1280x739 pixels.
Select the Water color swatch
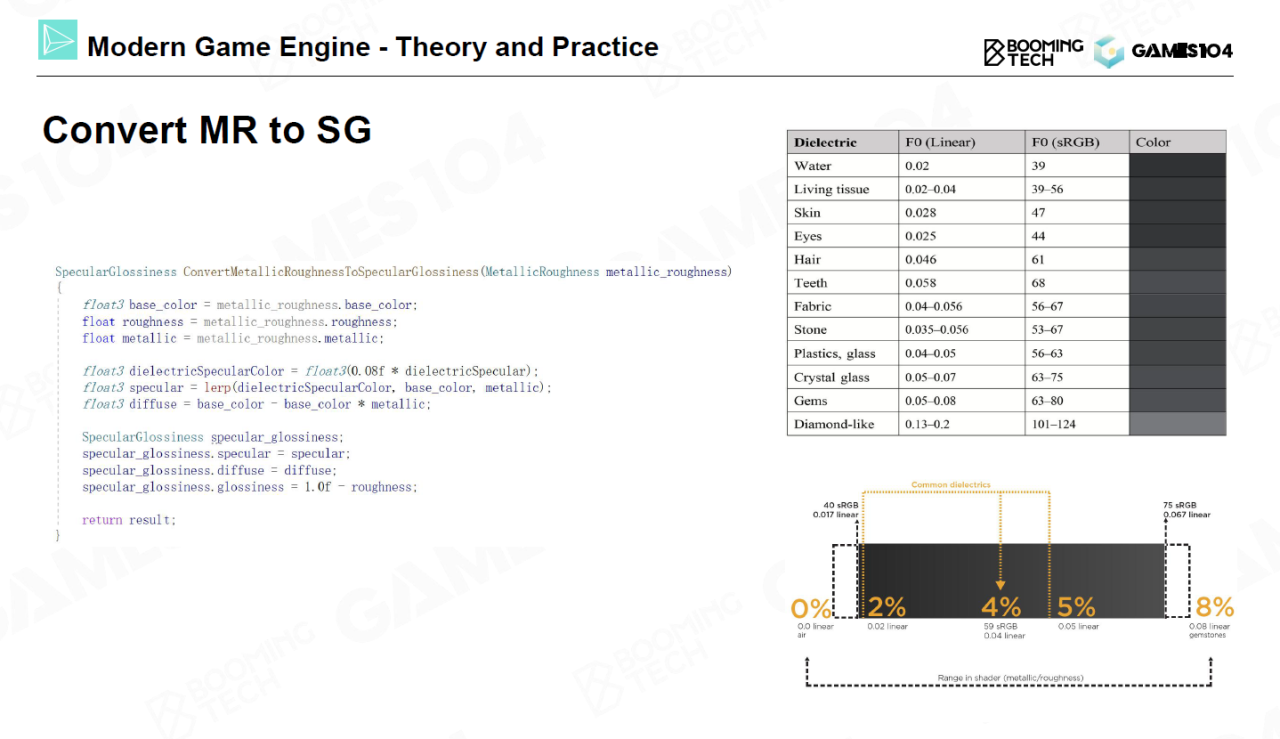[x=1177, y=166]
